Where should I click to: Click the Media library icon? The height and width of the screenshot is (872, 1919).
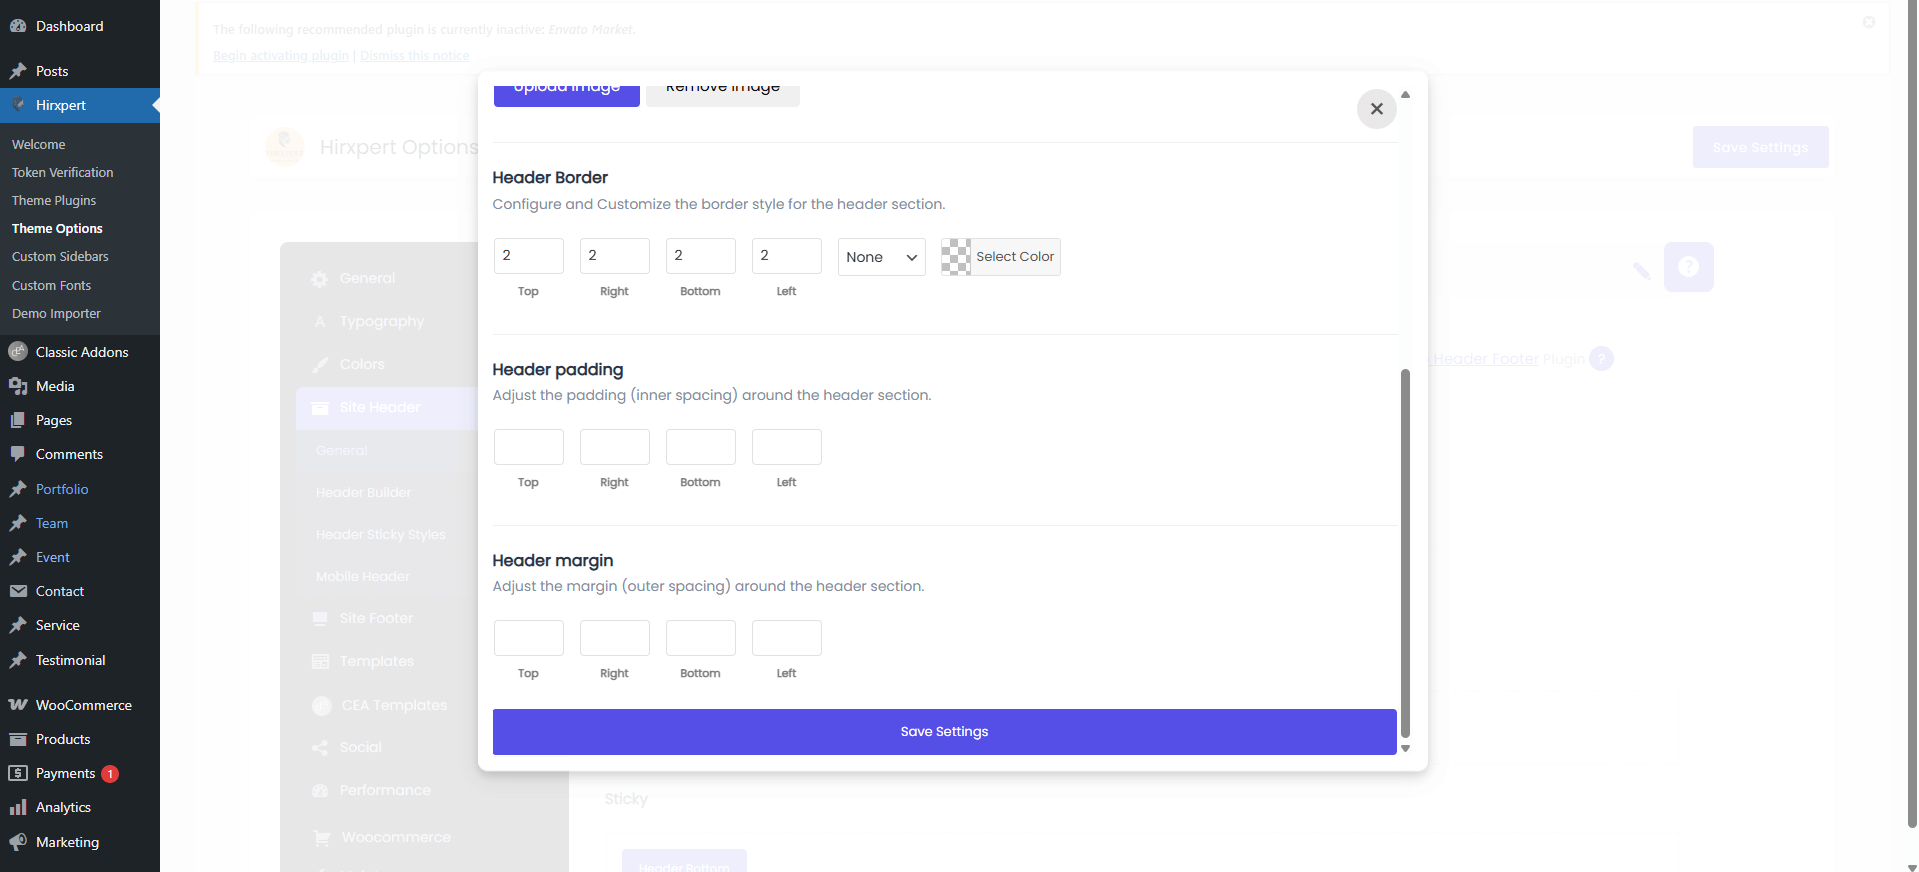pos(18,386)
